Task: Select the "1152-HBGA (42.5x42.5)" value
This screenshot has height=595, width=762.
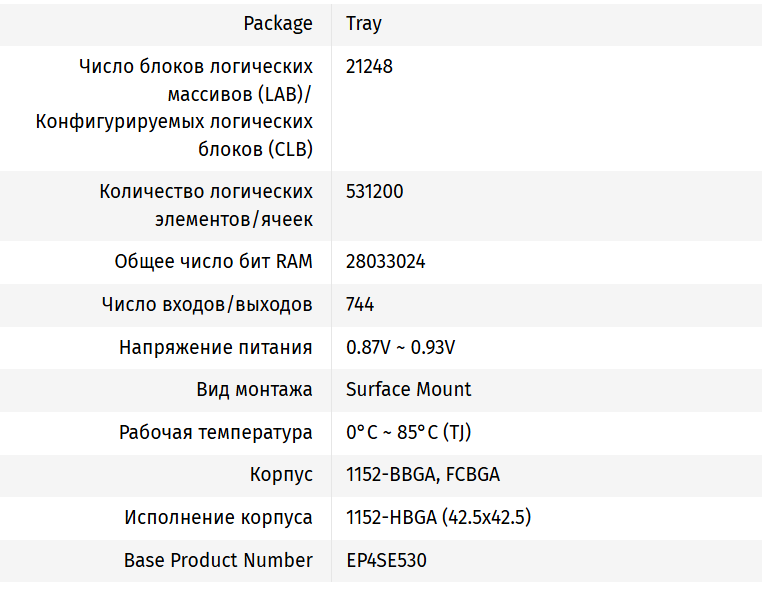Action: 438,517
